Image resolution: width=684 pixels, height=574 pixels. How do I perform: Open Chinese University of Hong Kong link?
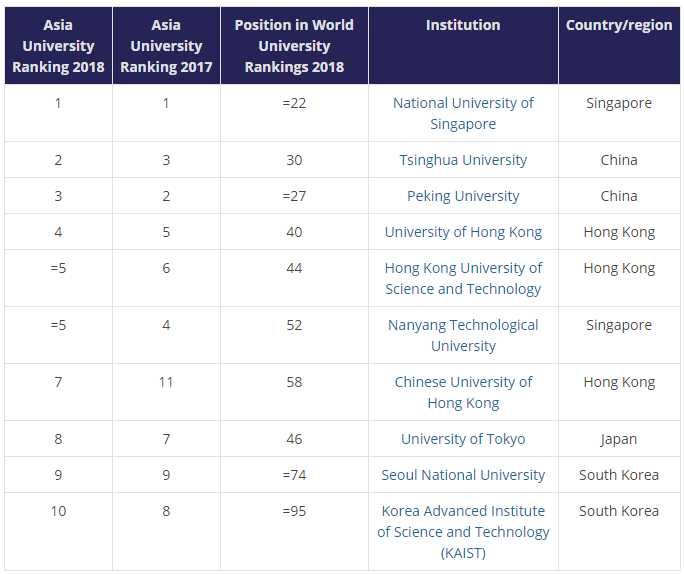coord(463,393)
